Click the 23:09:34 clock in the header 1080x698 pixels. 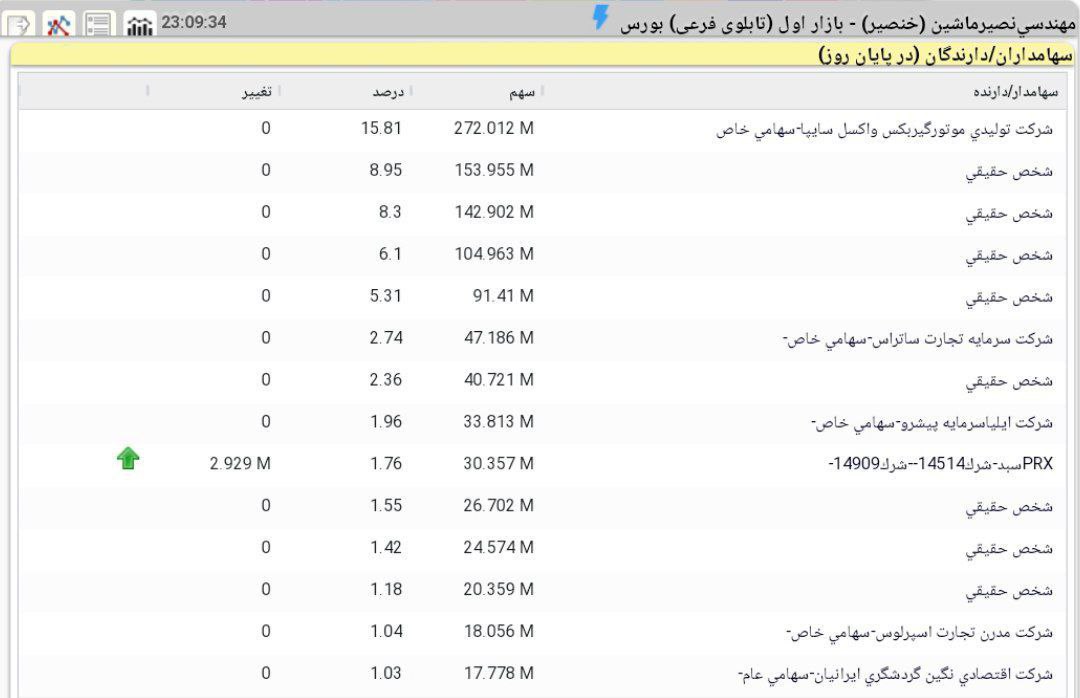point(194,23)
